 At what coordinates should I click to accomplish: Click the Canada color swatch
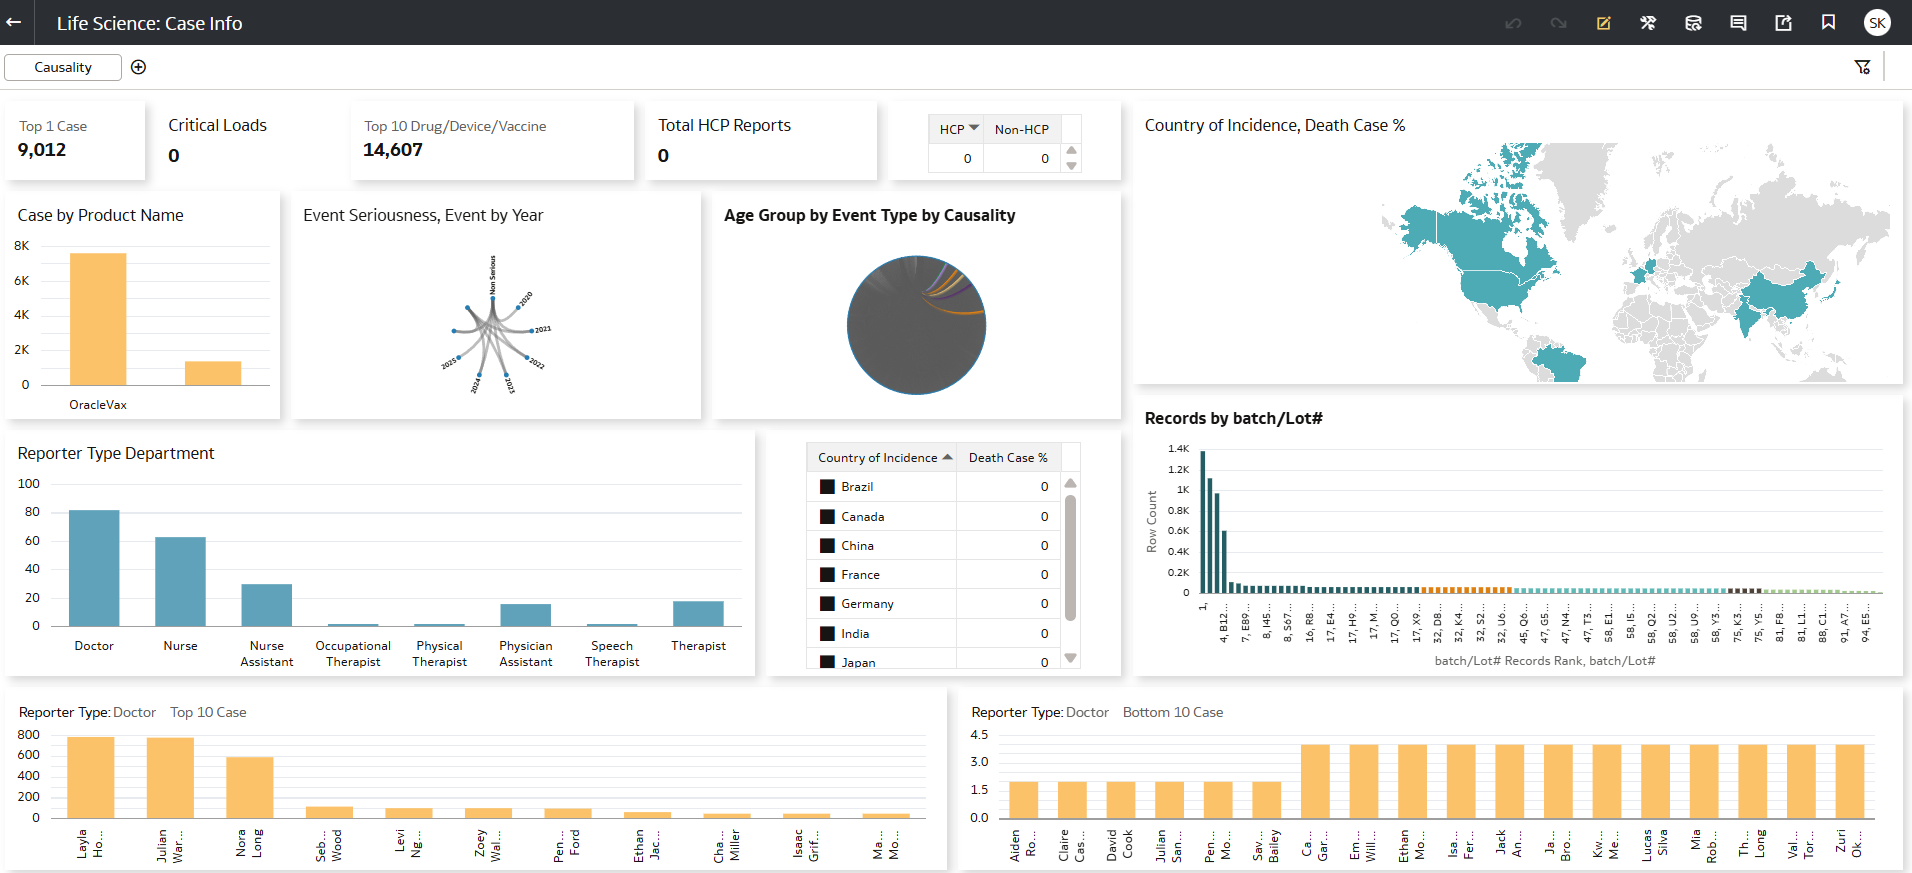click(x=827, y=517)
